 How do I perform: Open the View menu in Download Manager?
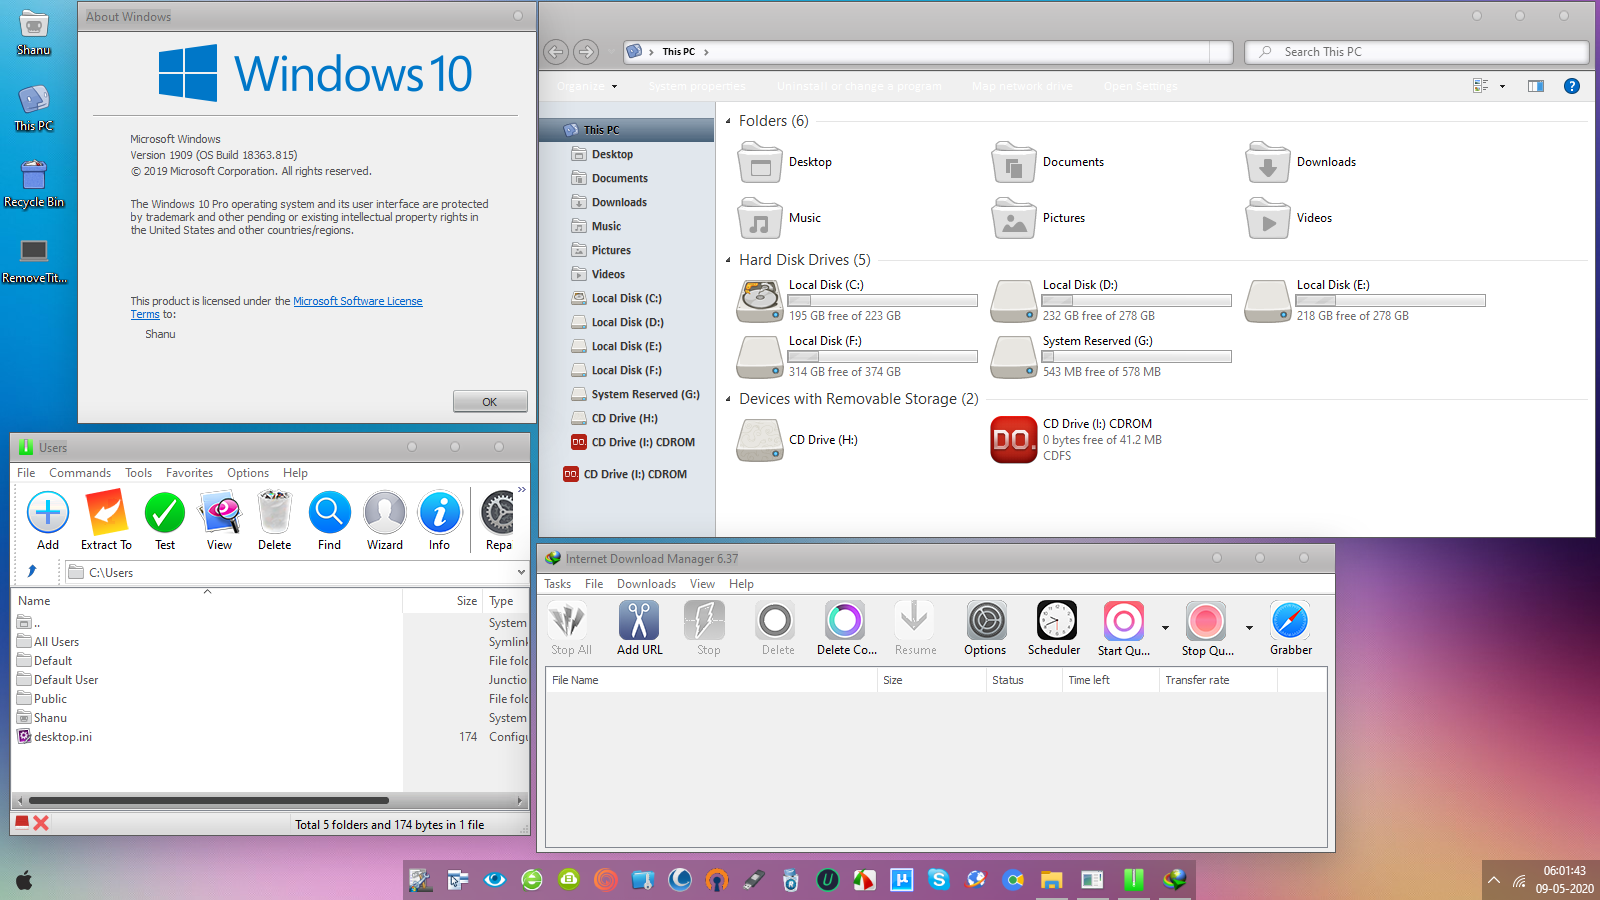[702, 584]
